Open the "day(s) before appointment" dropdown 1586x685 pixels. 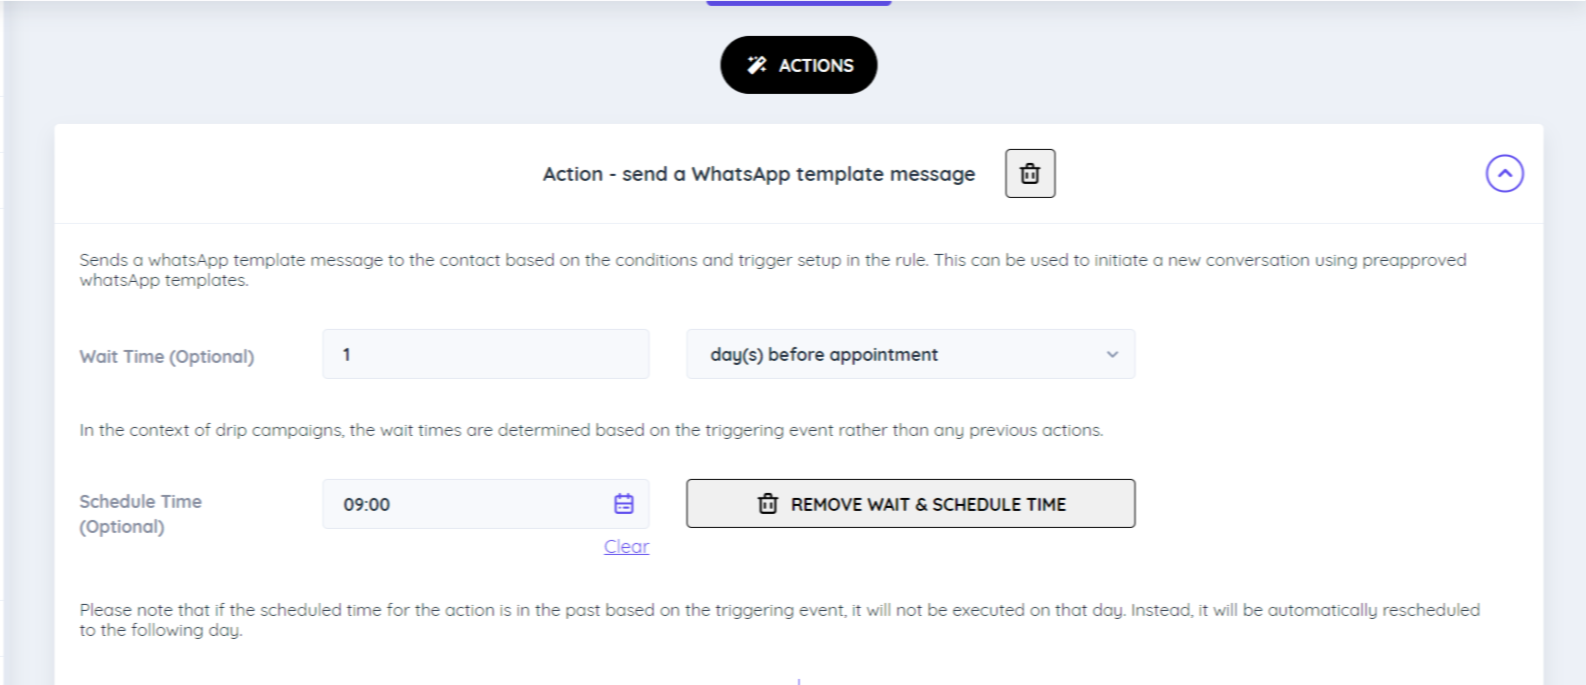pos(910,355)
